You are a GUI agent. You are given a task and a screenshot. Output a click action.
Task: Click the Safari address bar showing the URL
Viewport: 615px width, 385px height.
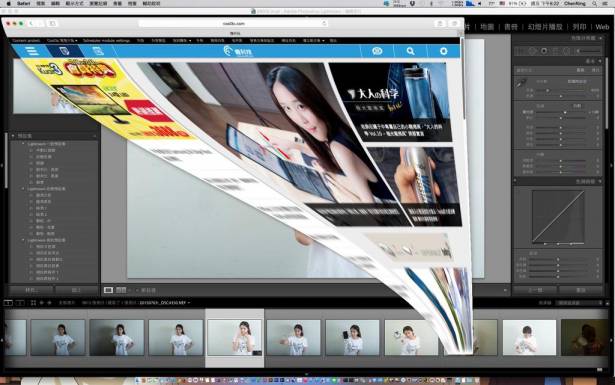pos(234,24)
